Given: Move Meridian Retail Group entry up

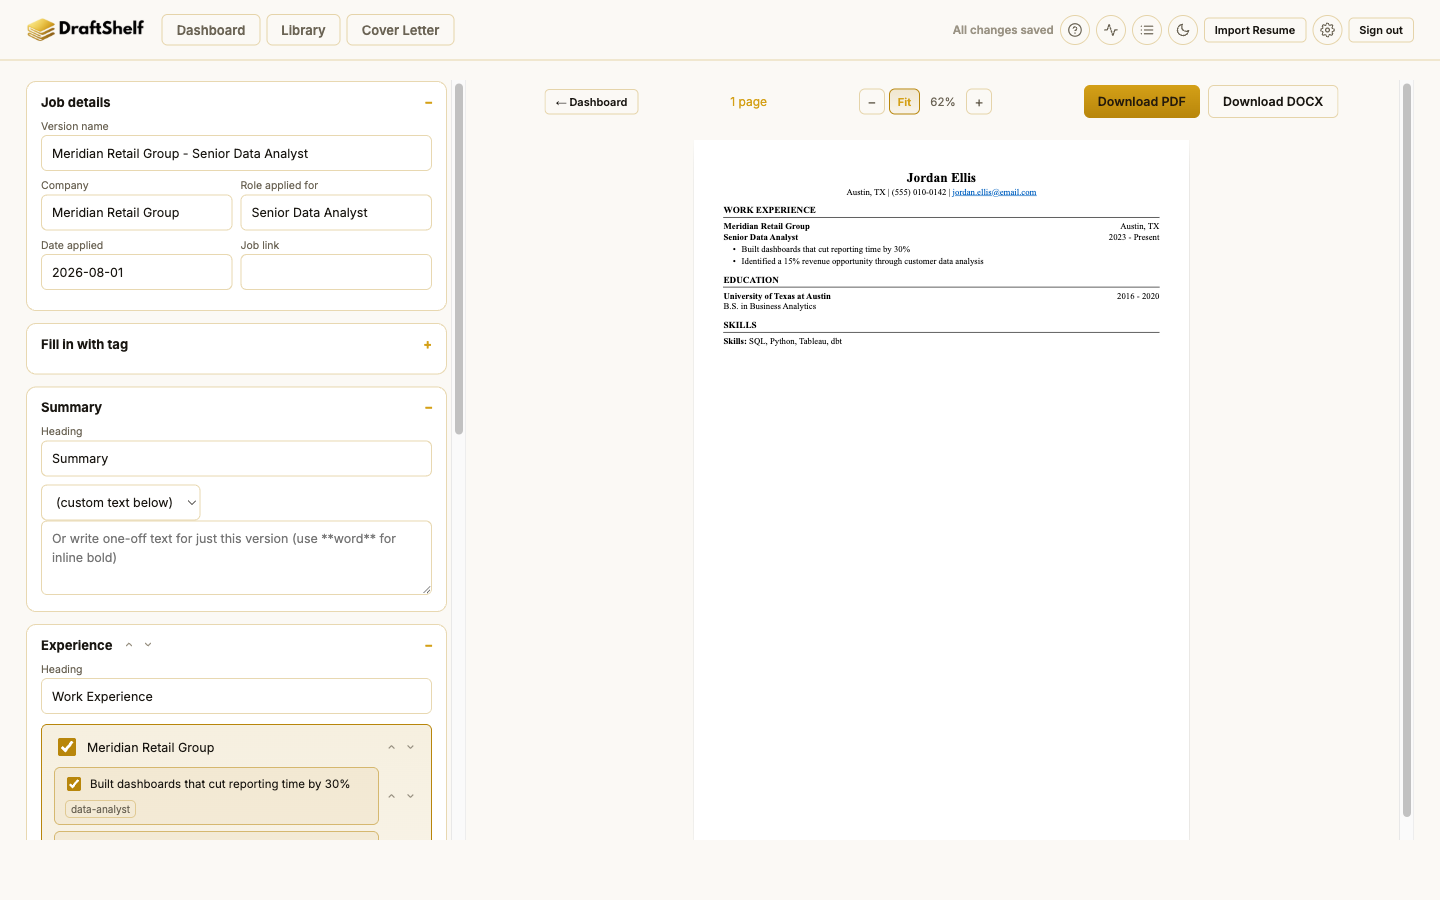Looking at the screenshot, I should coord(392,747).
